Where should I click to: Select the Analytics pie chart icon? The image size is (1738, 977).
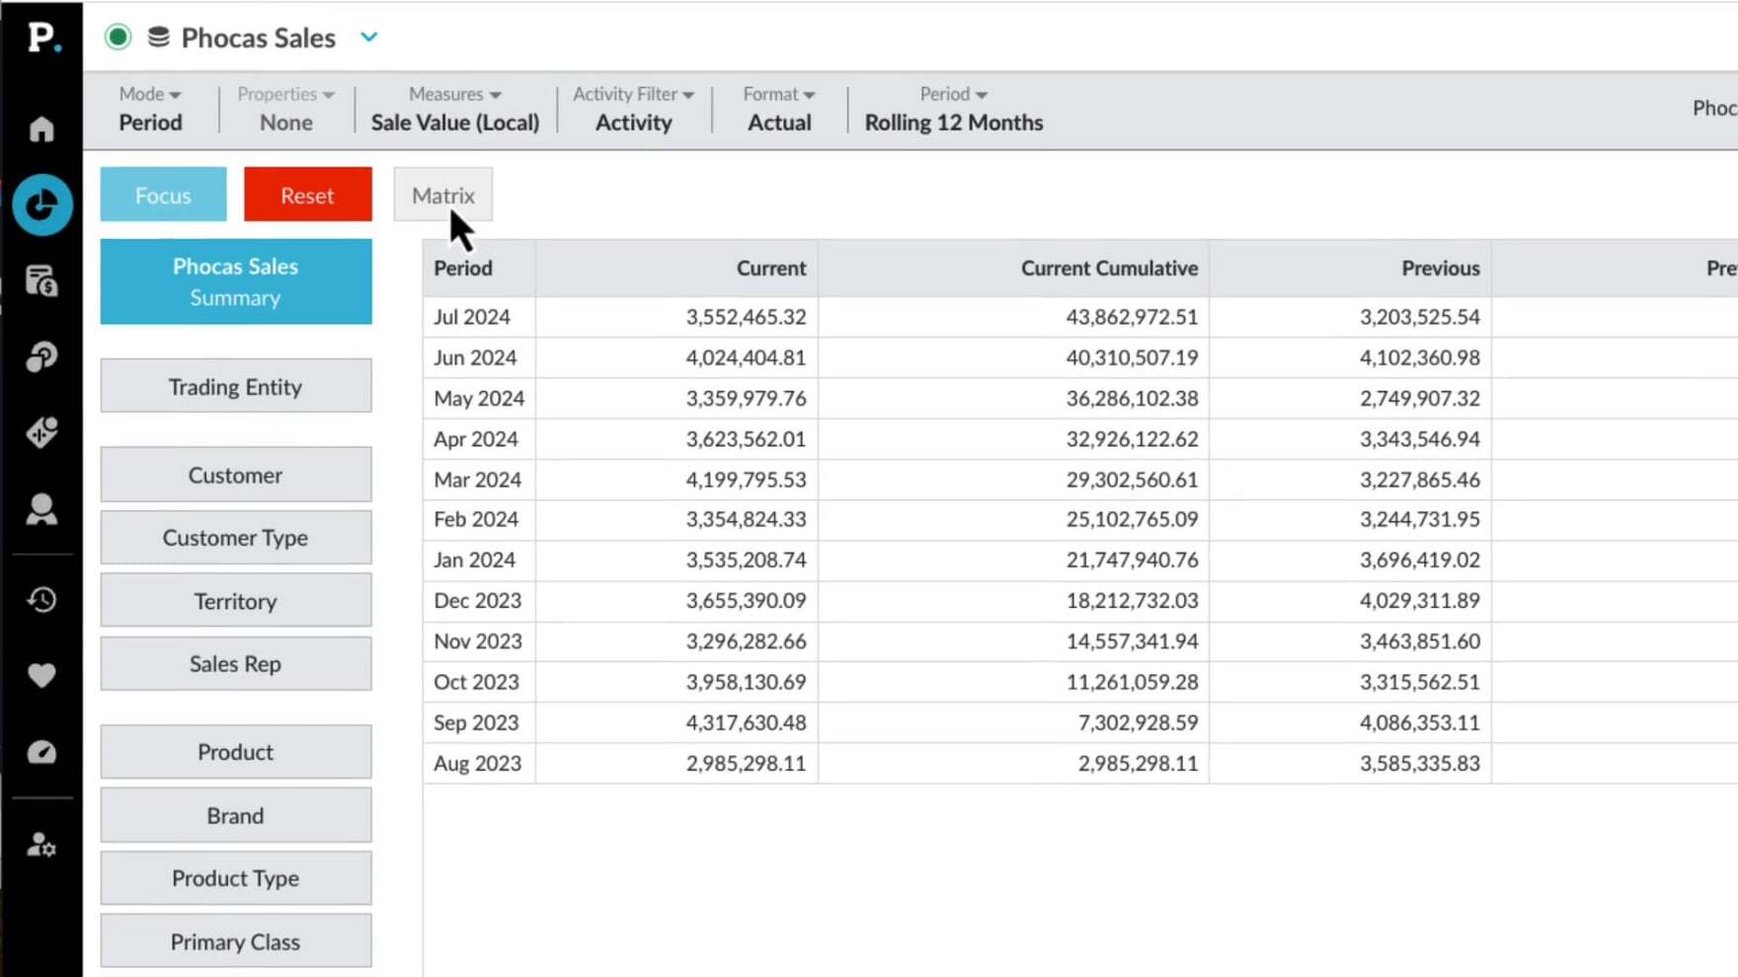[x=42, y=205]
